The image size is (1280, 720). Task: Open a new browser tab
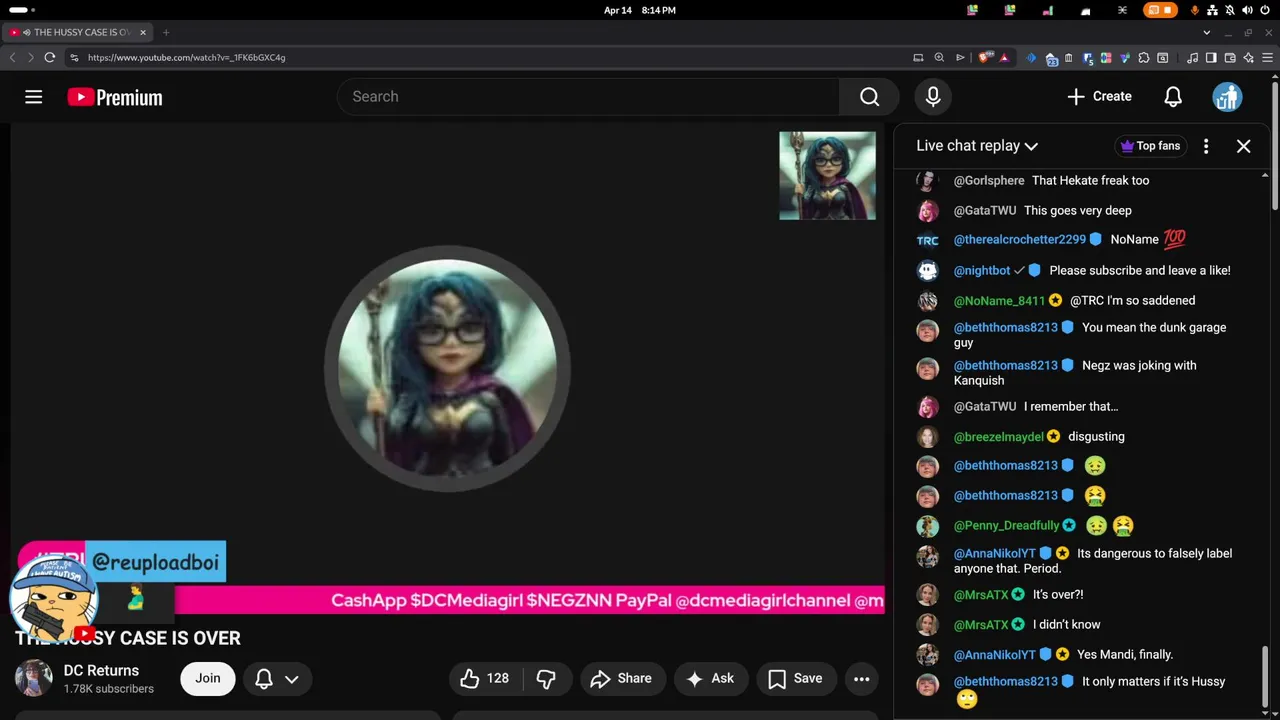[166, 32]
